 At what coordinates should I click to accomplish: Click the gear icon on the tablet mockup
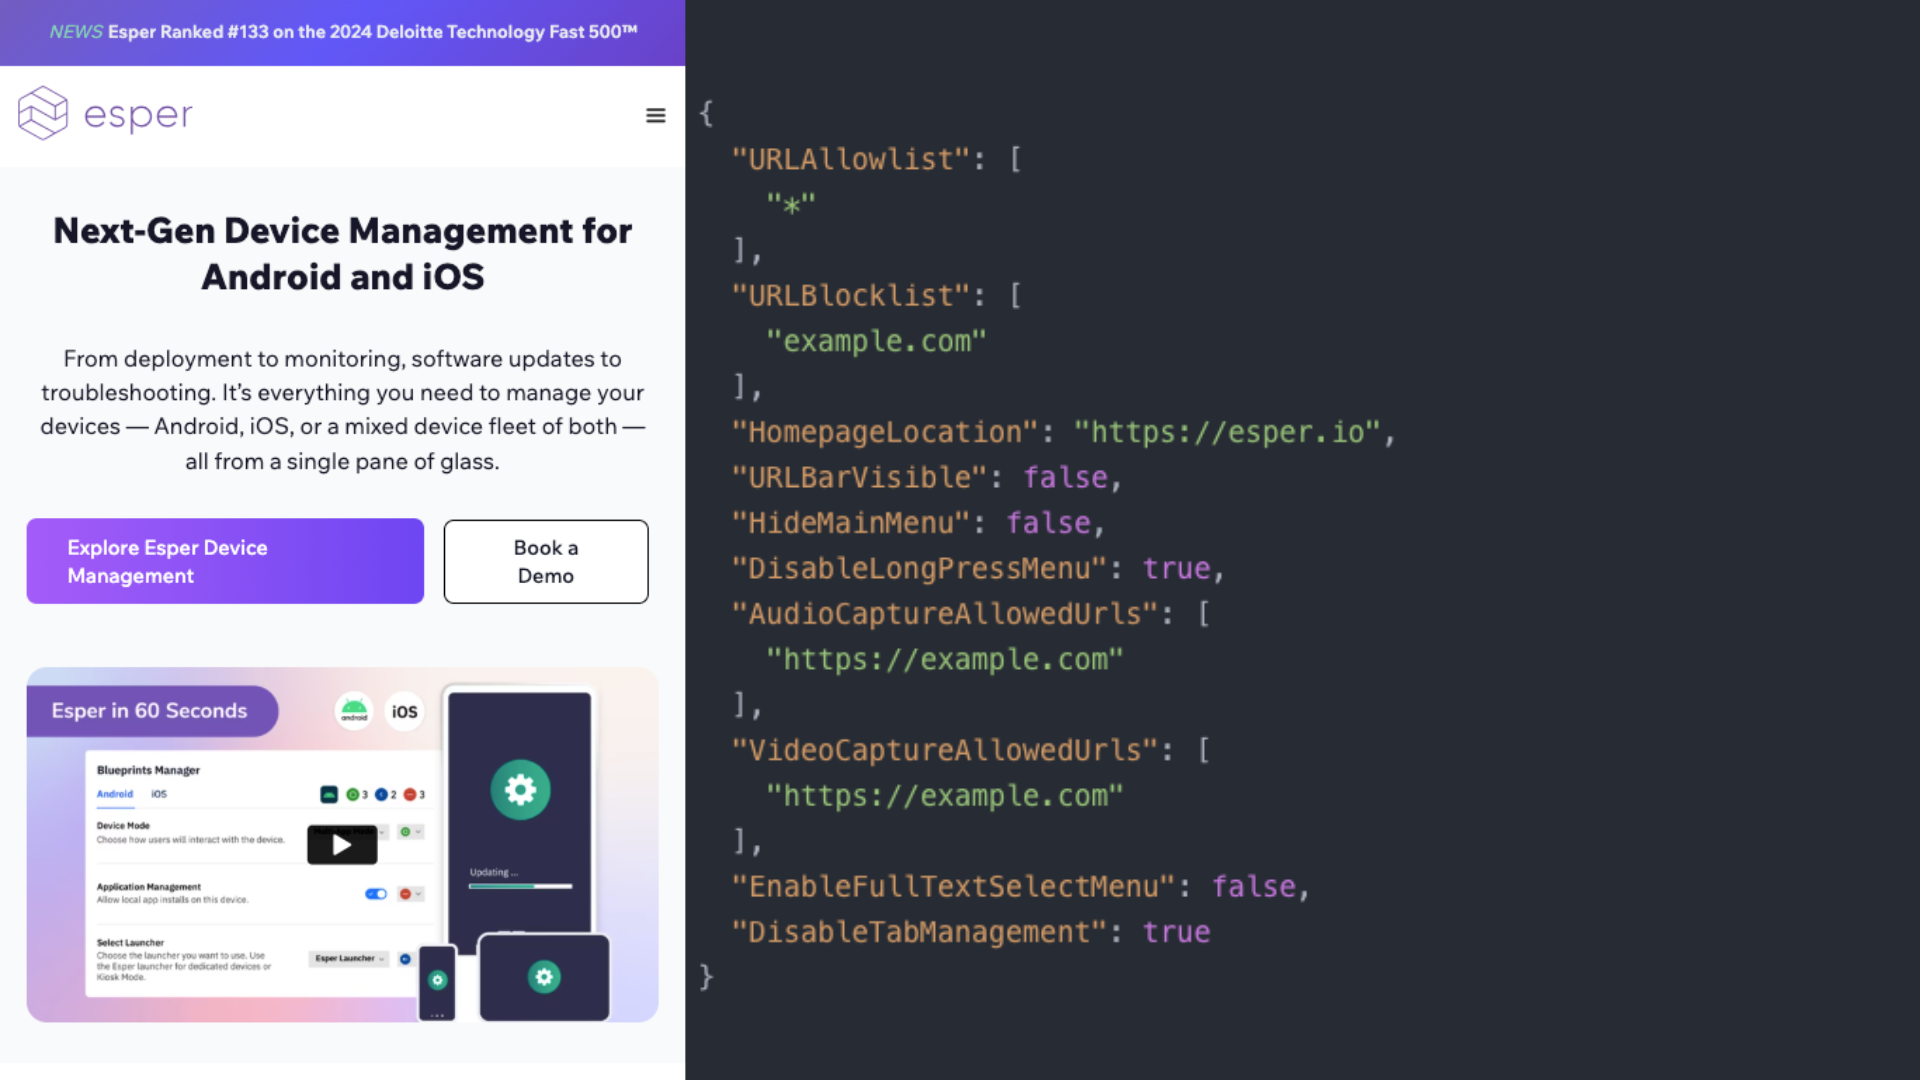[x=544, y=977]
